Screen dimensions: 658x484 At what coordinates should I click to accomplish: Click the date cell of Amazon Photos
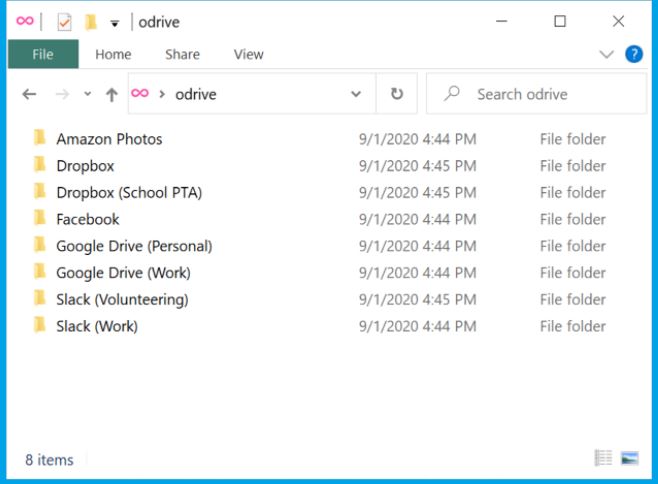point(418,139)
